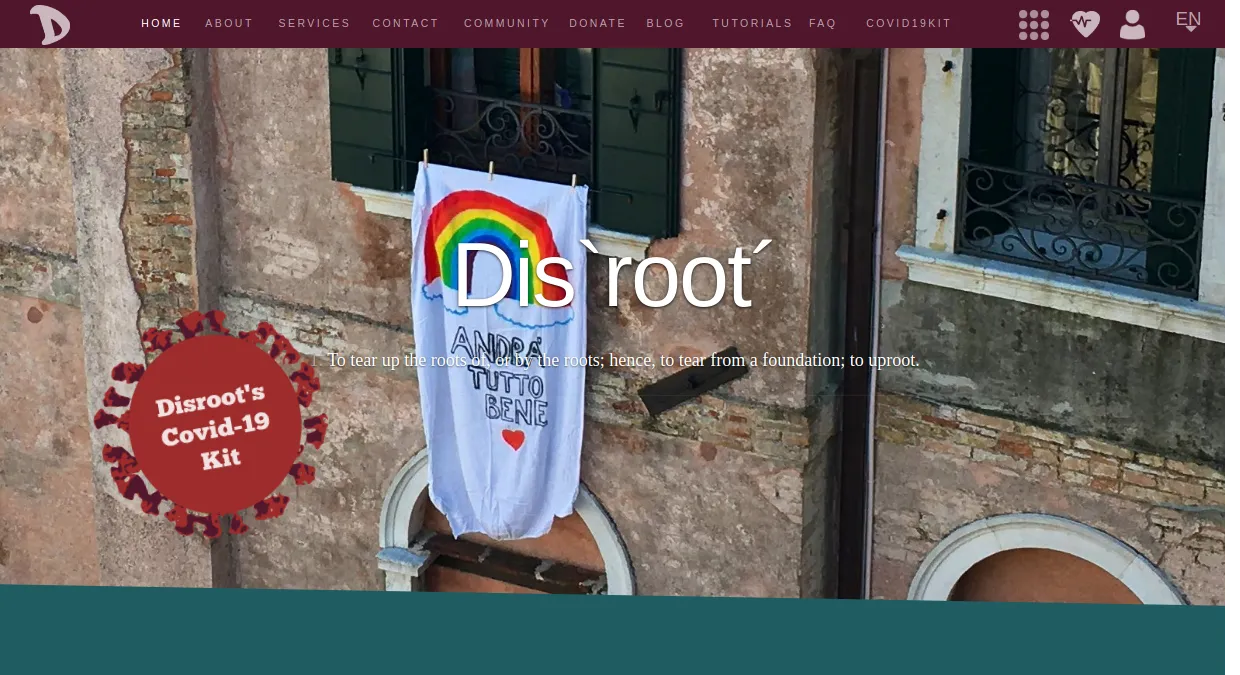Open the Contact page
Viewport: 1240px width, 675px height.
coord(405,23)
